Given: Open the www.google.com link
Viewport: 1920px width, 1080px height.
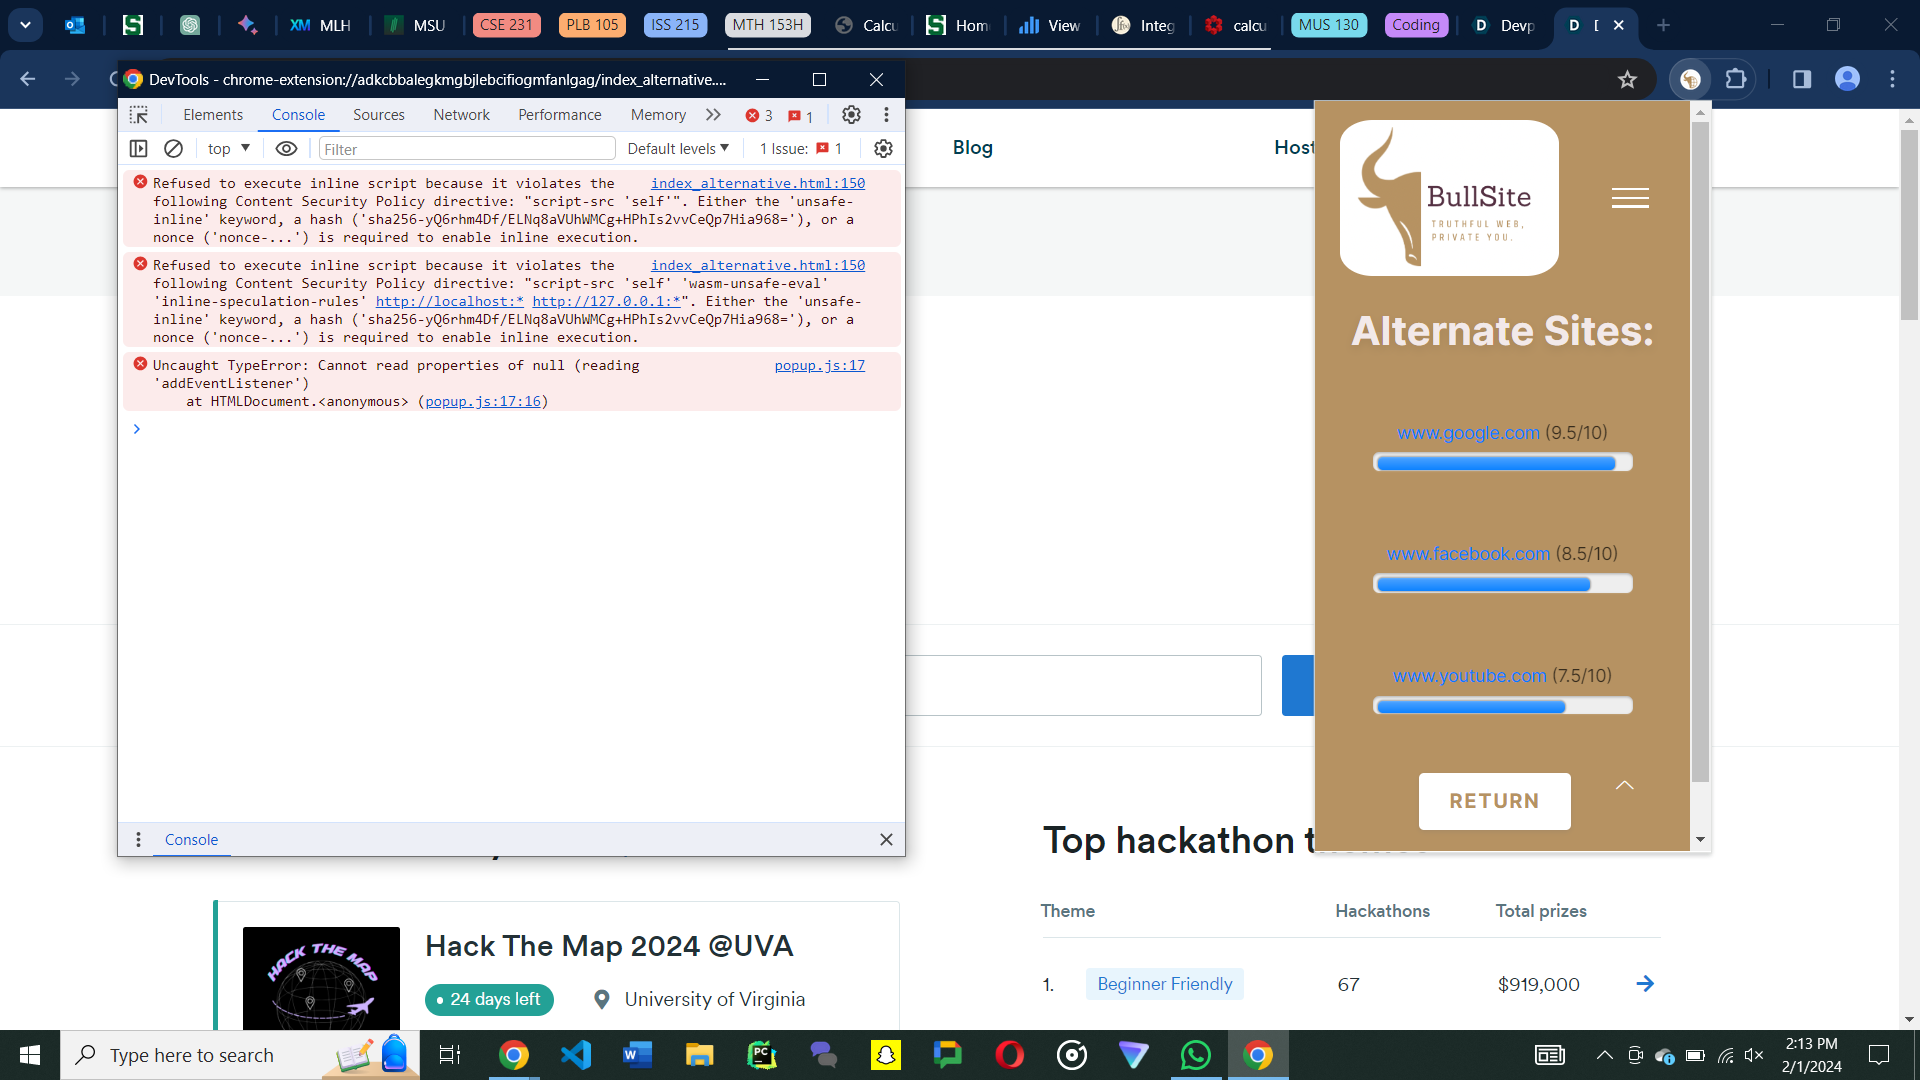Looking at the screenshot, I should coord(1468,432).
